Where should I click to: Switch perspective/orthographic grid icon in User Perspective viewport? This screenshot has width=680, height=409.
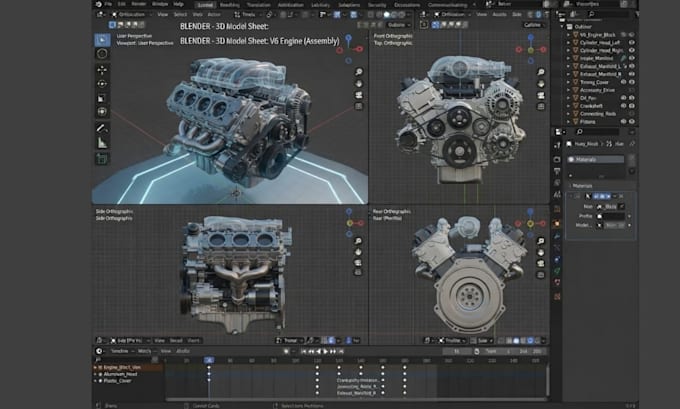pos(359,106)
